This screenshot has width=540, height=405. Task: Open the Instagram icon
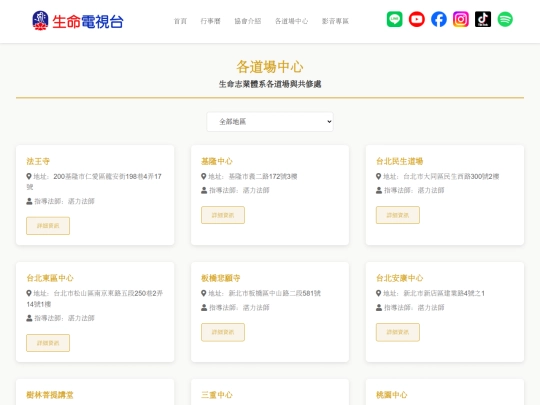(461, 19)
